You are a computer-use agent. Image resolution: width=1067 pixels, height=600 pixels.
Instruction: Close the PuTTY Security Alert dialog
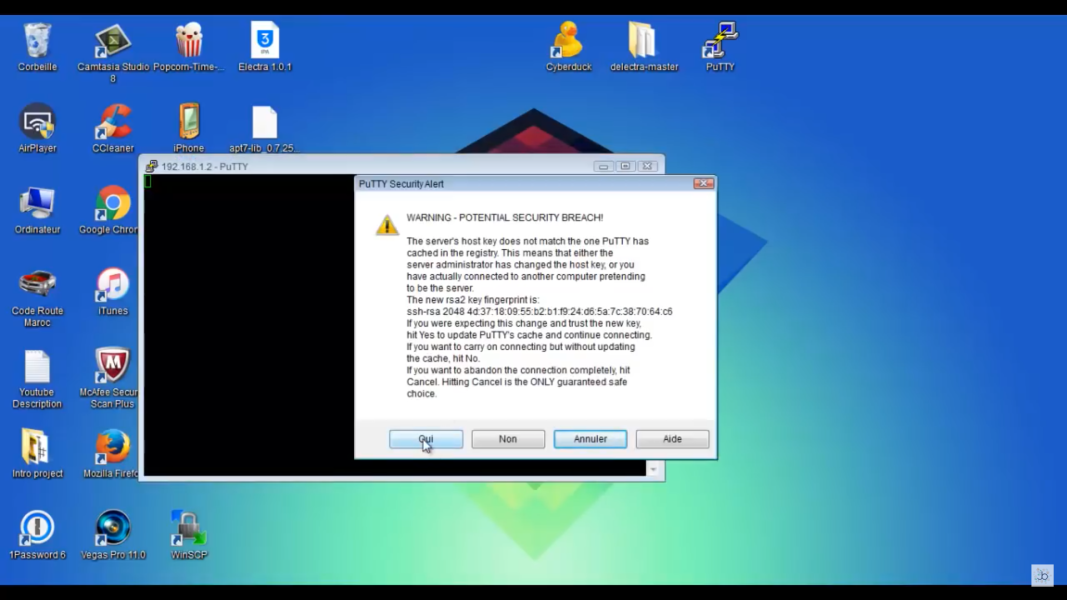click(704, 184)
